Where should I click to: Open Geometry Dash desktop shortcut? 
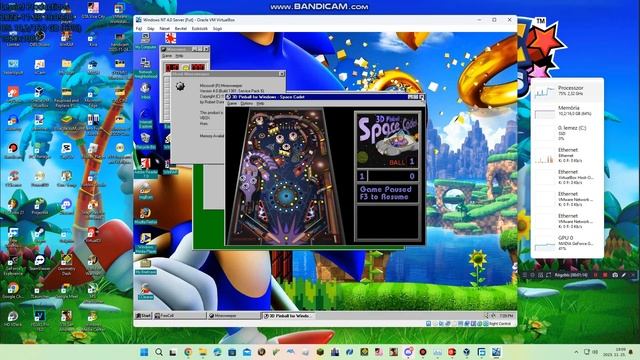tap(66, 264)
